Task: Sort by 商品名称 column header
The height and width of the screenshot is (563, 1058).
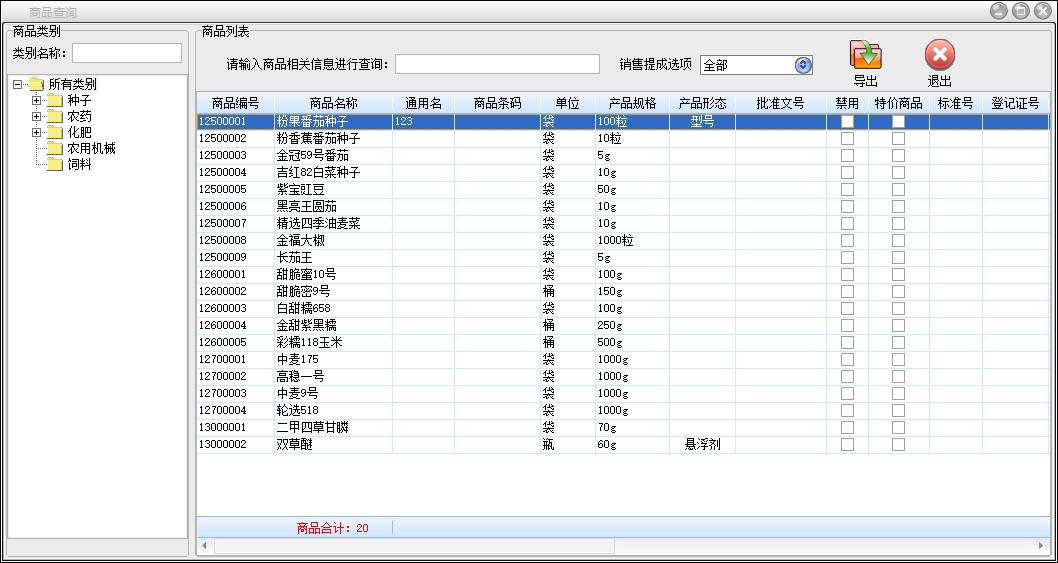Action: point(333,103)
